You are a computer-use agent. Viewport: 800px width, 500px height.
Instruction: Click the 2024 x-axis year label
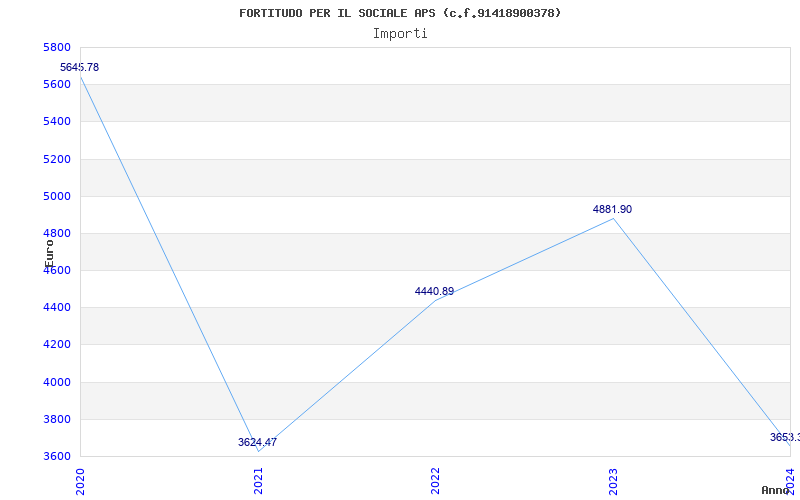coord(790,480)
